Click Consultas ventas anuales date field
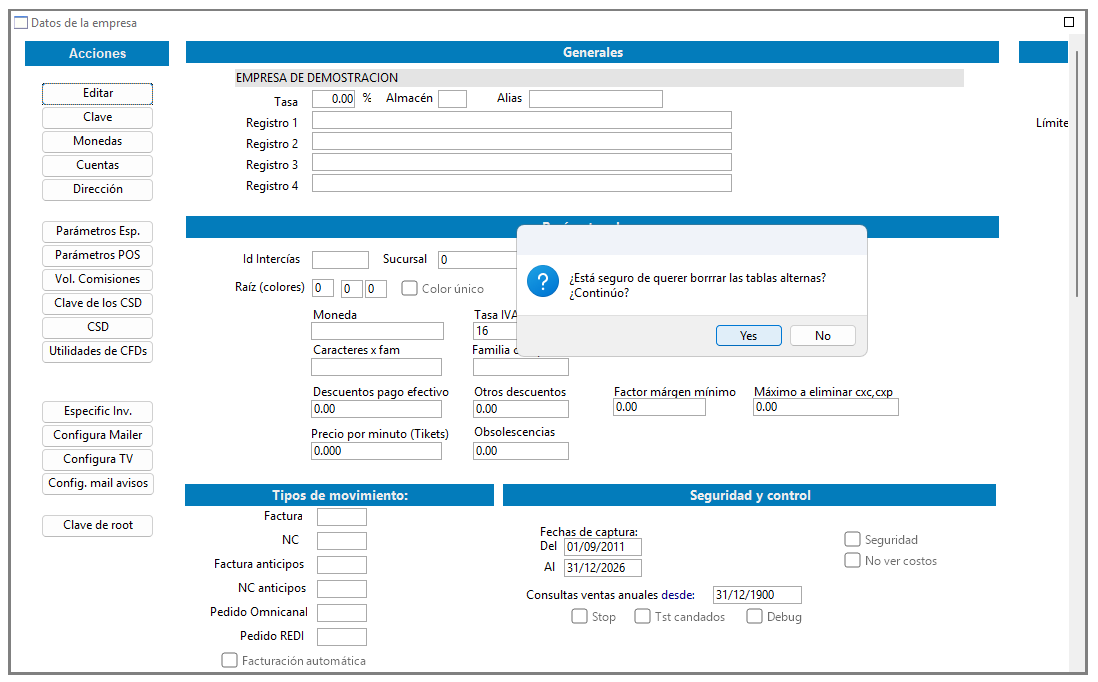The width and height of the screenshot is (1098, 682). click(x=757, y=595)
